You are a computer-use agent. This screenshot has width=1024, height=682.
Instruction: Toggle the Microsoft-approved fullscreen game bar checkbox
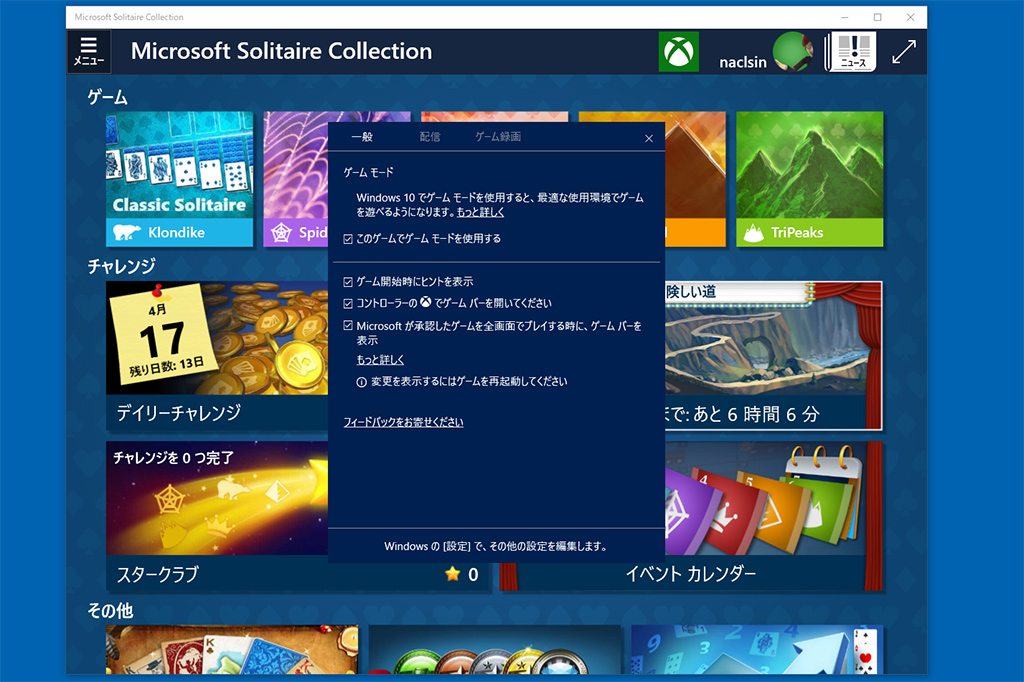[348, 325]
